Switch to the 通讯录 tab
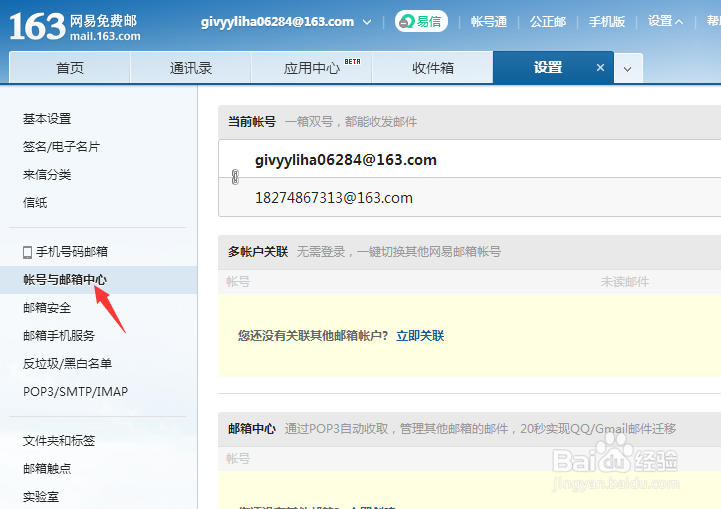 pos(191,68)
